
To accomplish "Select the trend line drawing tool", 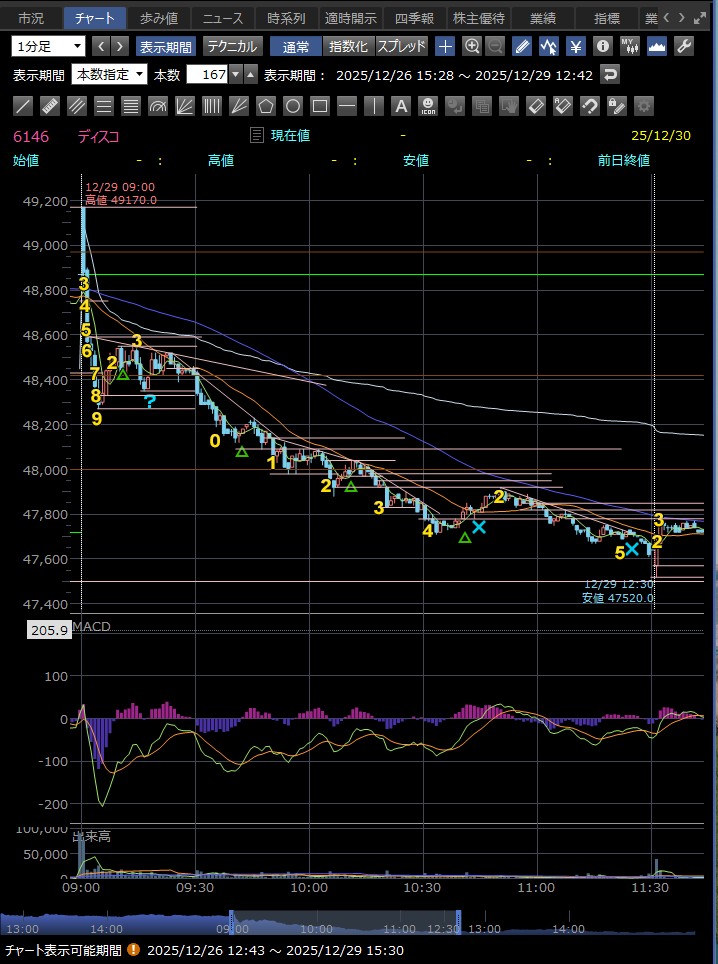I will (23, 105).
